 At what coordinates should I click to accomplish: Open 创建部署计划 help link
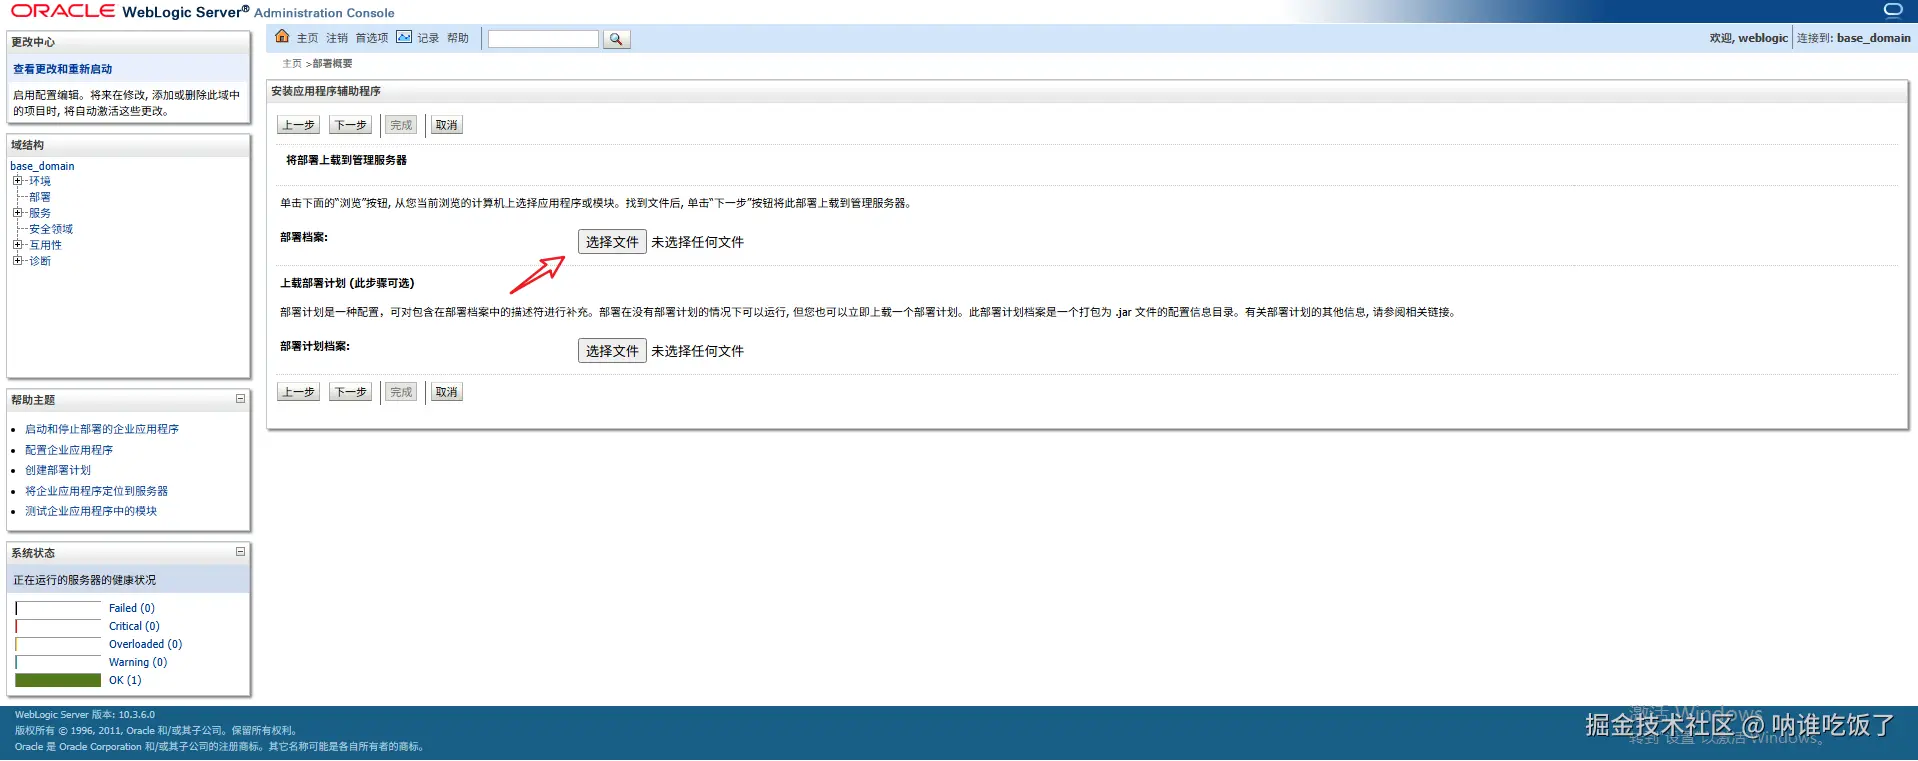coord(58,470)
